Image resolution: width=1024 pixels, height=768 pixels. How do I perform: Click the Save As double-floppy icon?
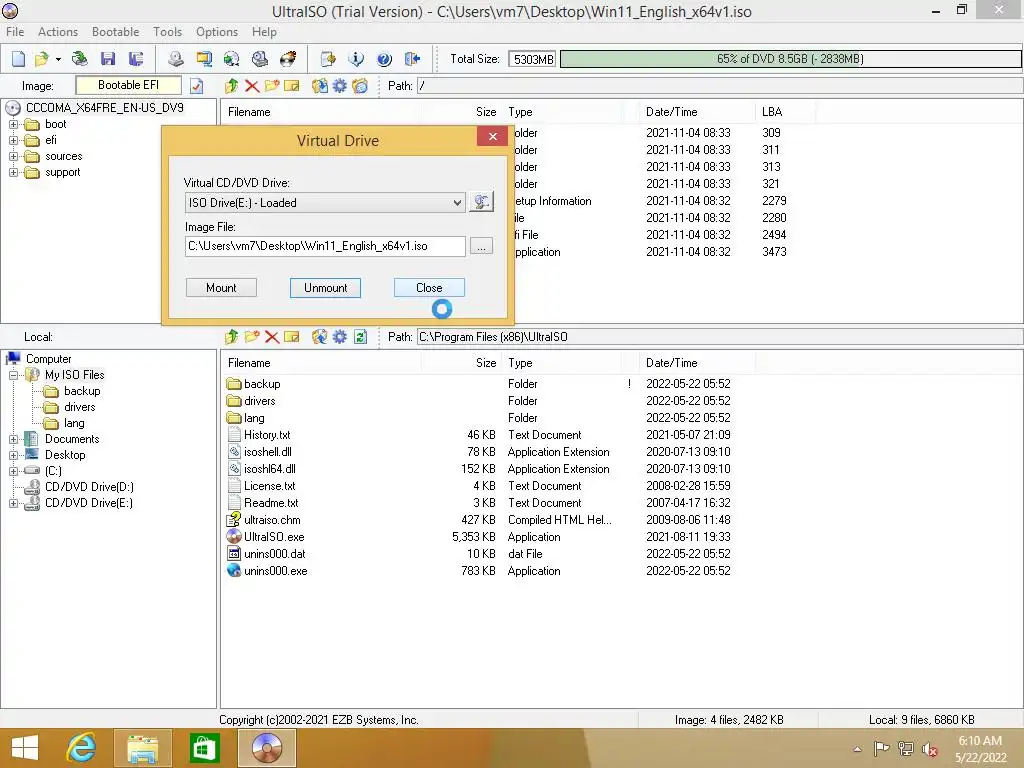point(136,59)
